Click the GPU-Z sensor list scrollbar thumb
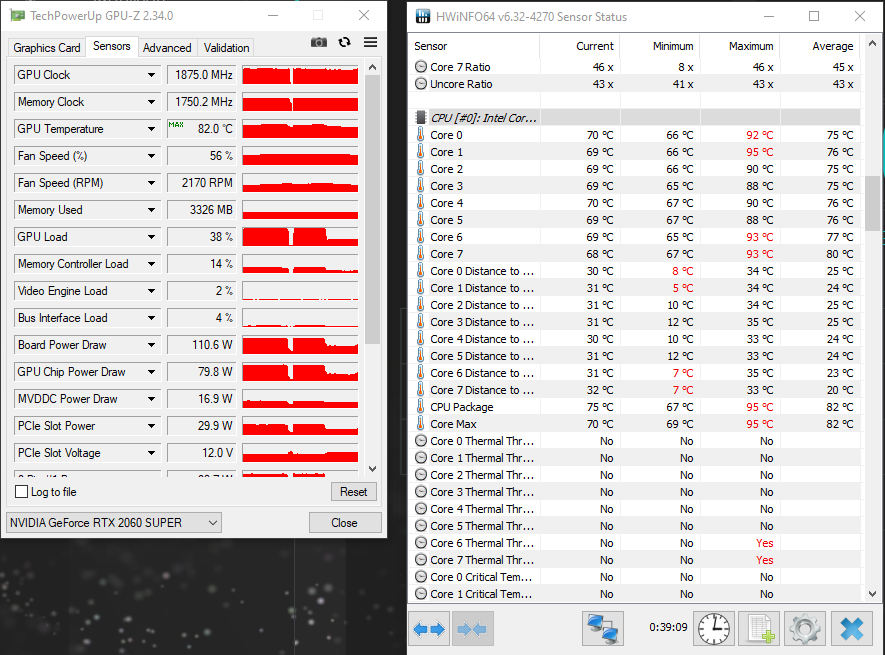885x655 pixels. [x=372, y=209]
